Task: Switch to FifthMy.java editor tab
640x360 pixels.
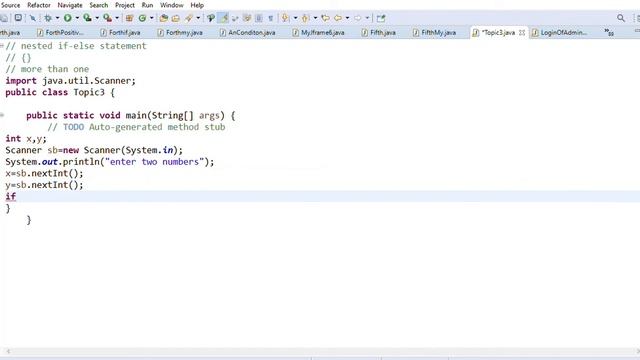Action: pos(435,32)
